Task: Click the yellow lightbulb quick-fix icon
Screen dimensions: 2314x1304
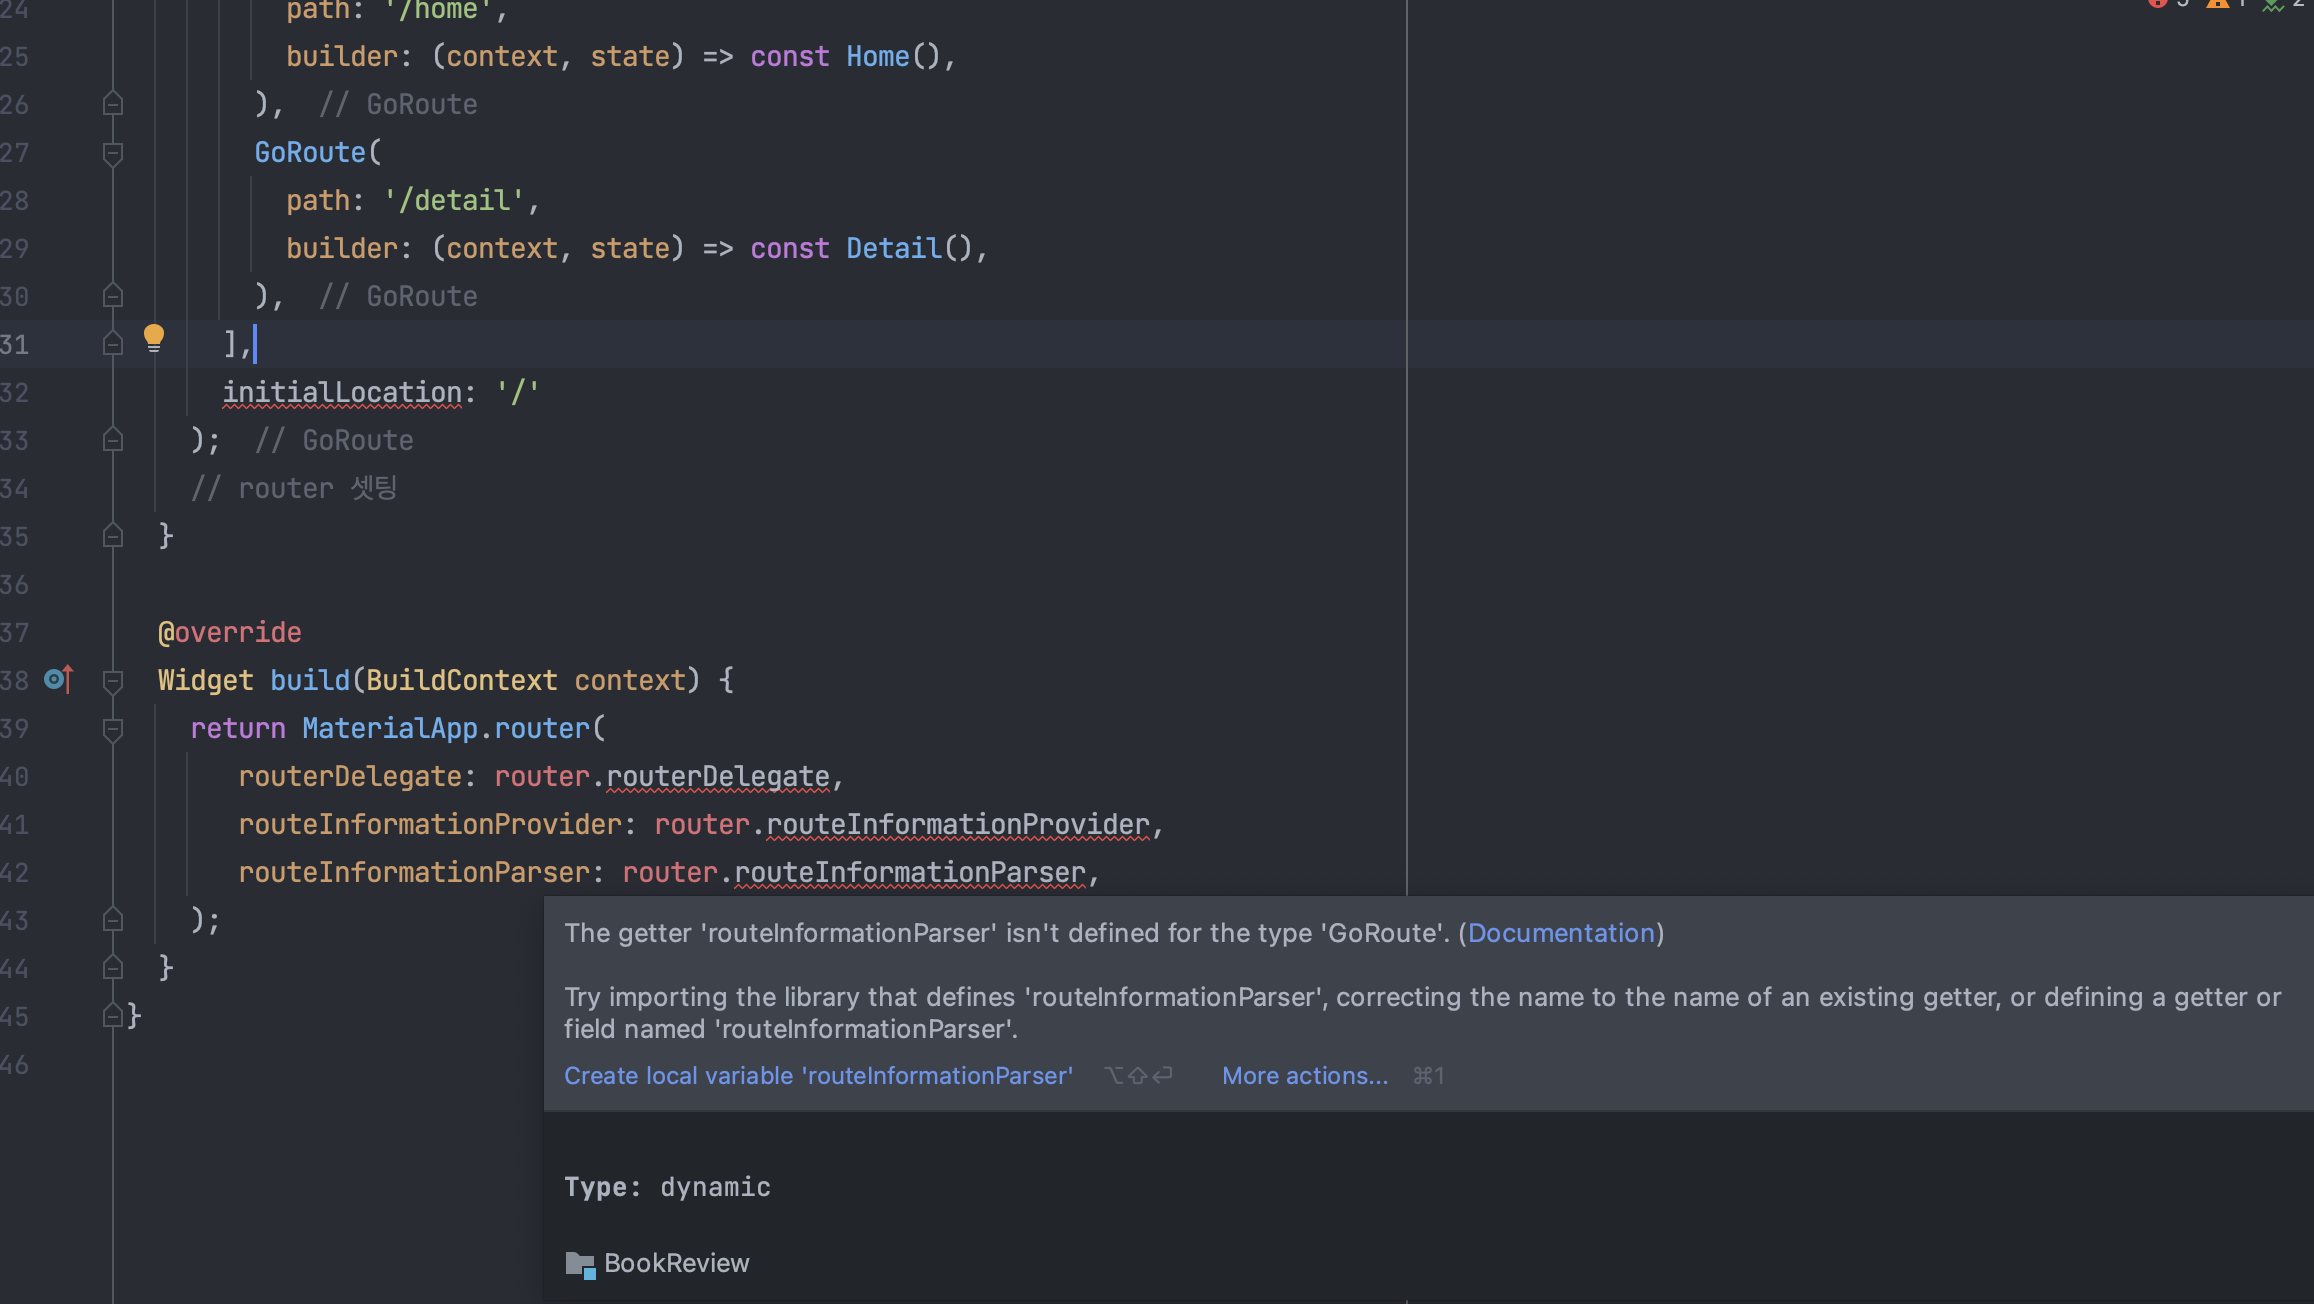Action: click(153, 338)
